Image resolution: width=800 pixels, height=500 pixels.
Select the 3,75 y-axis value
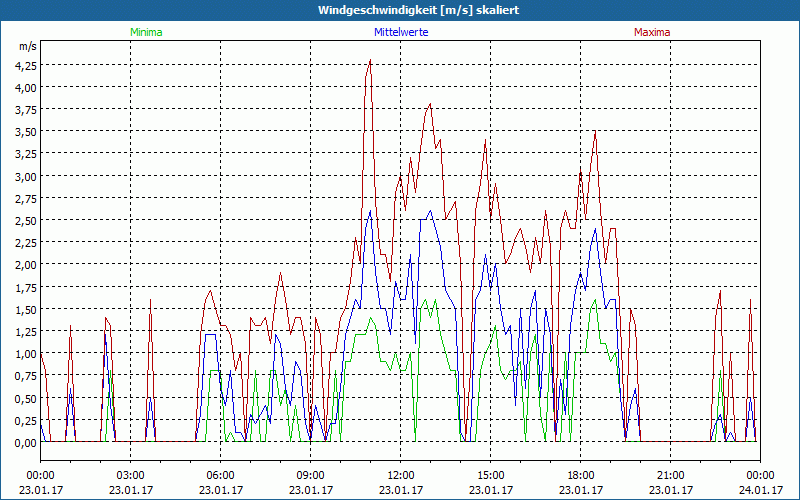click(26, 110)
